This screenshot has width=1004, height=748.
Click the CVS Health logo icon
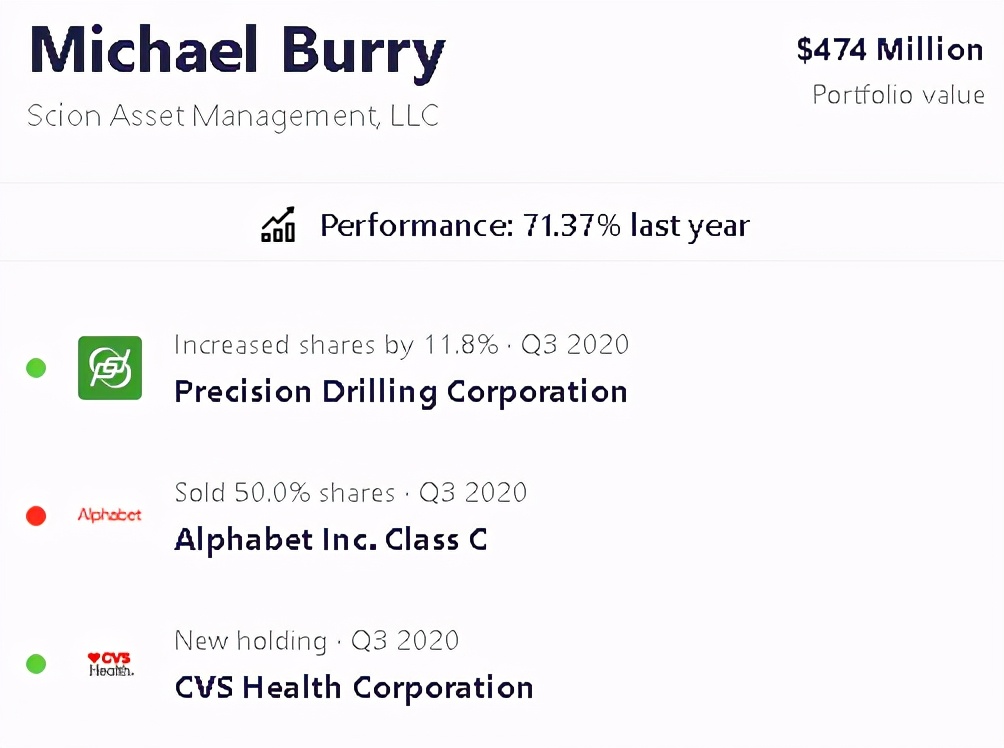click(x=110, y=664)
